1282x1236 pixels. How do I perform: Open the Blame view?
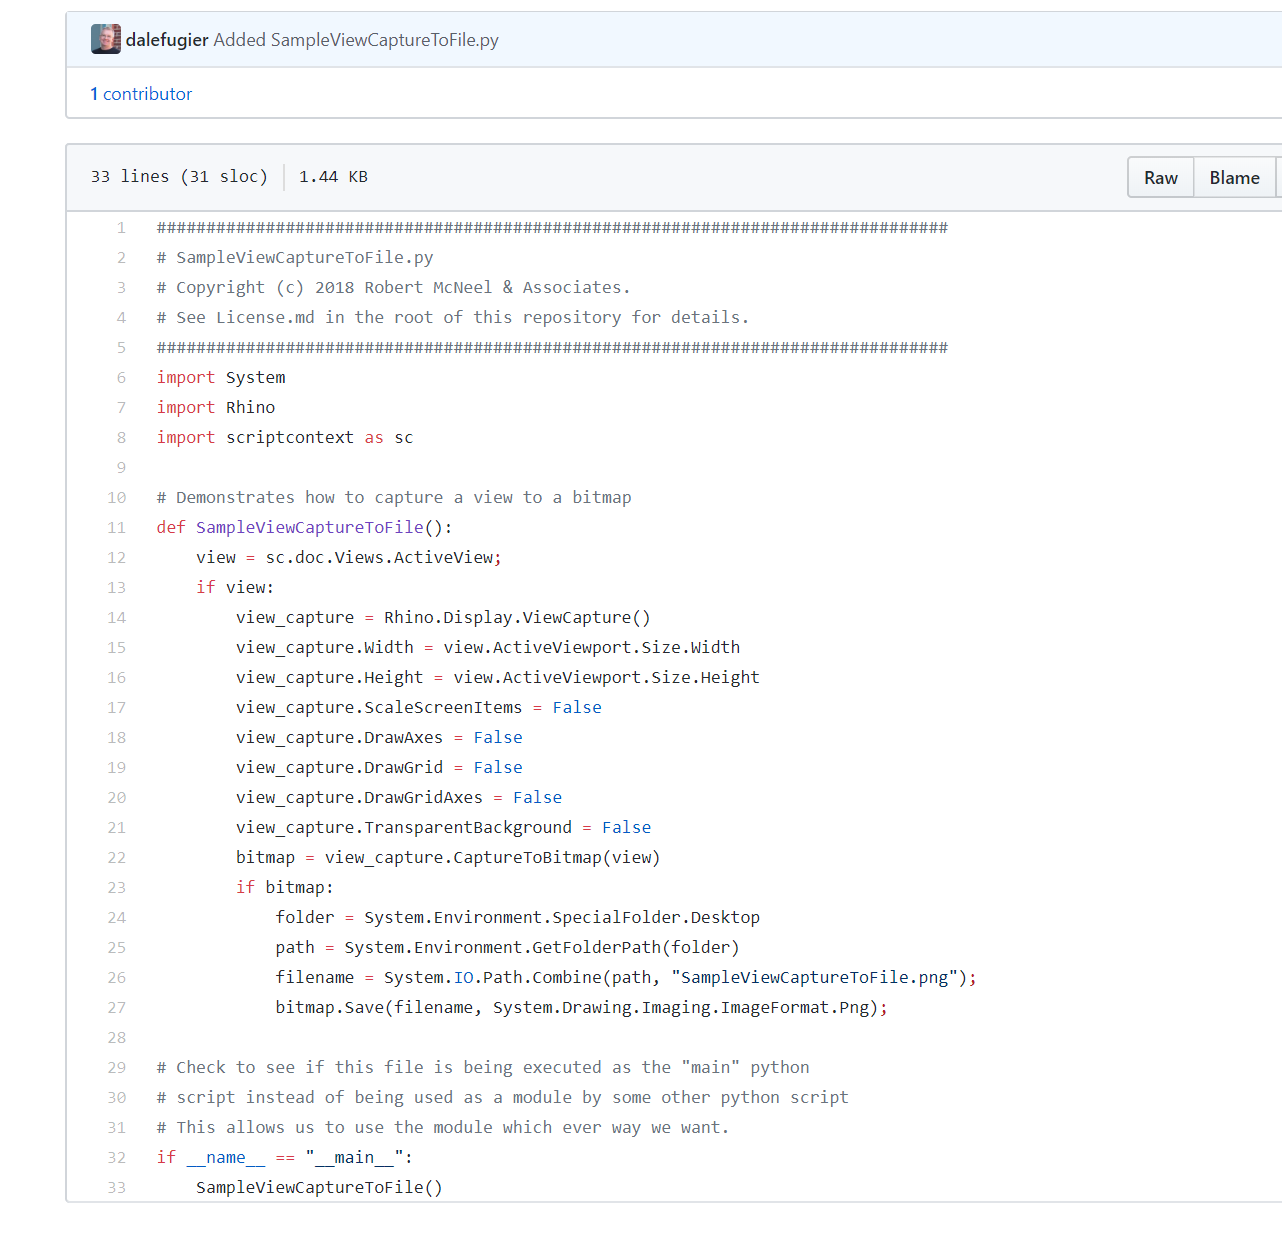tap(1234, 178)
